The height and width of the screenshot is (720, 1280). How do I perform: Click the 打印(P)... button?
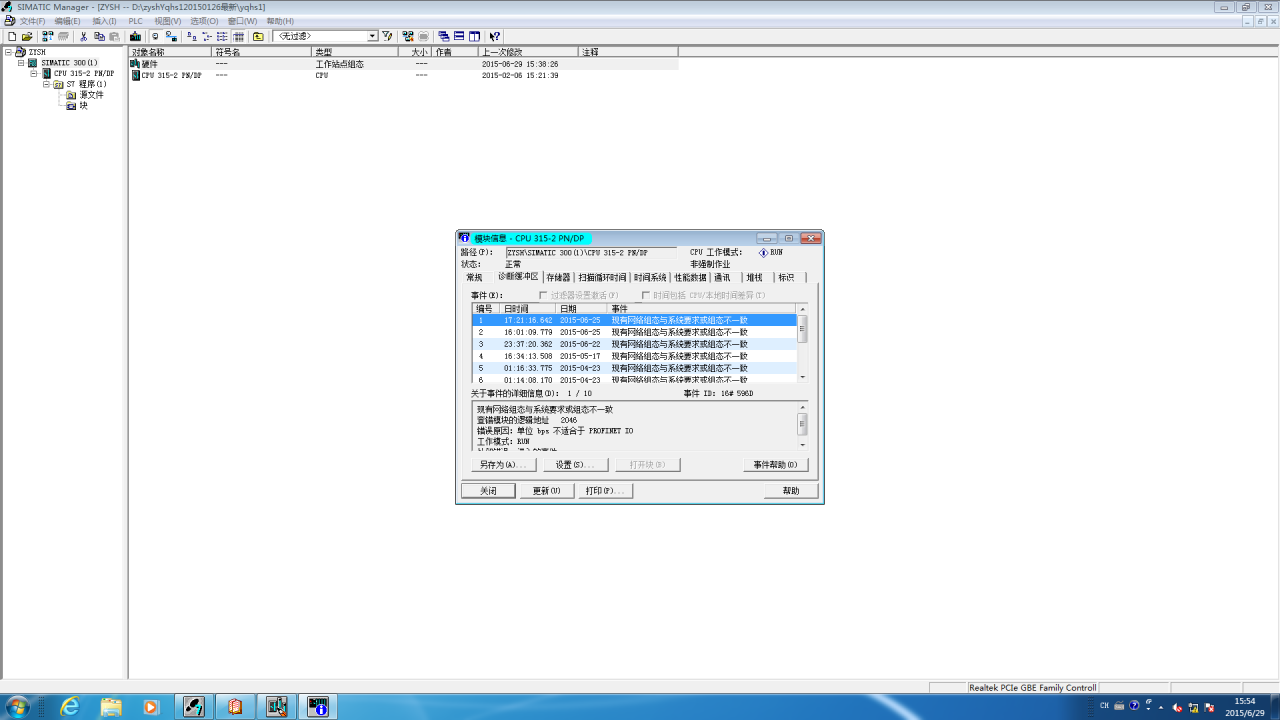pyautogui.click(x=605, y=491)
